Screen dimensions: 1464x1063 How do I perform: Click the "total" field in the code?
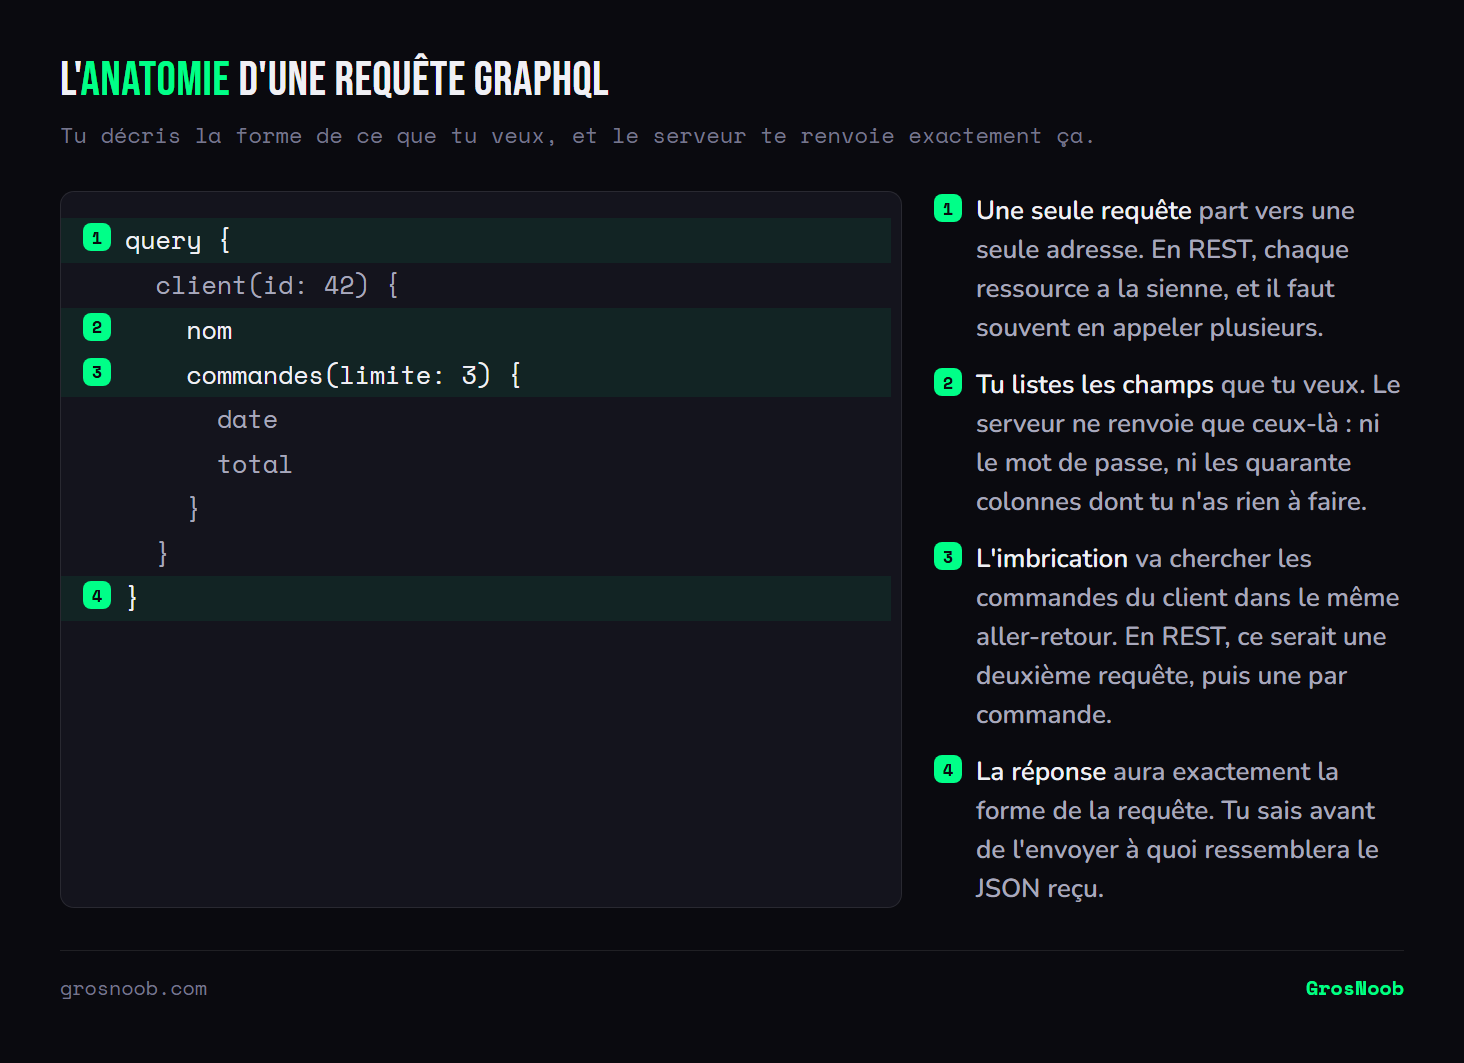tap(255, 465)
